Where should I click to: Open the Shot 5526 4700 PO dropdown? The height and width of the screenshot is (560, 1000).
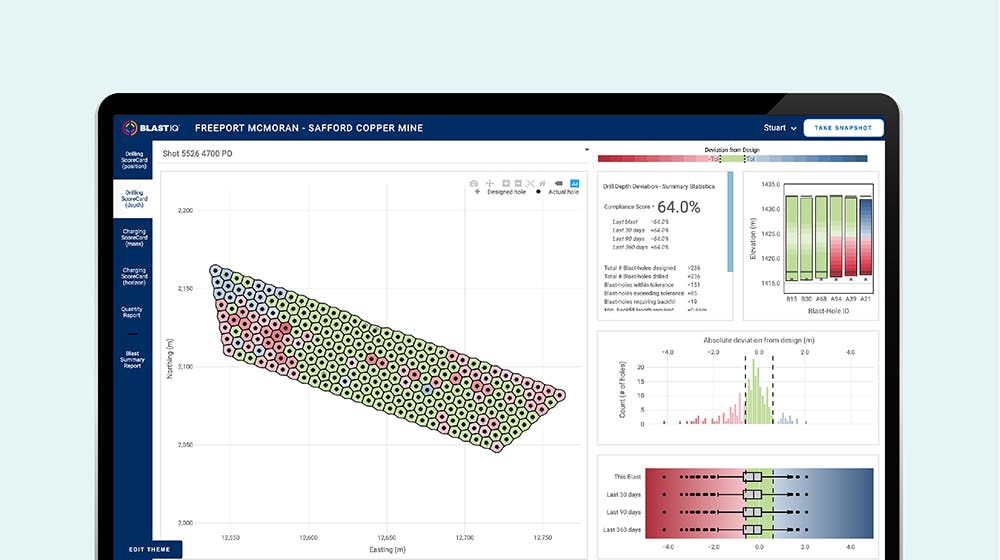click(375, 153)
